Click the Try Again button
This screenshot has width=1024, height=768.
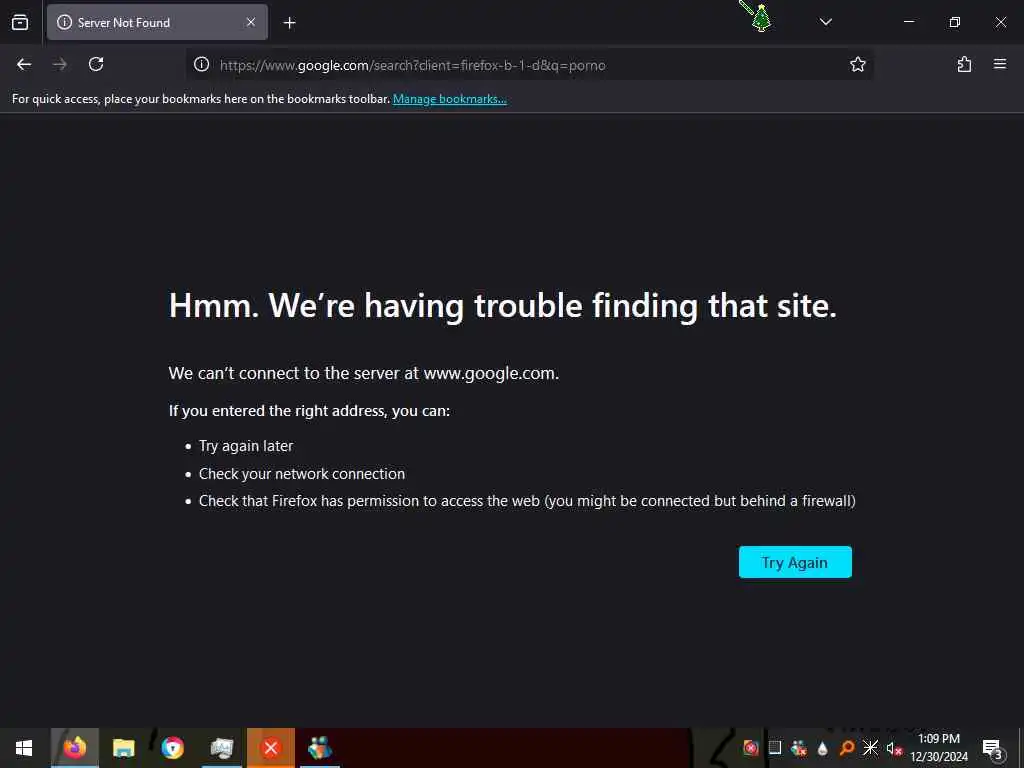[795, 562]
